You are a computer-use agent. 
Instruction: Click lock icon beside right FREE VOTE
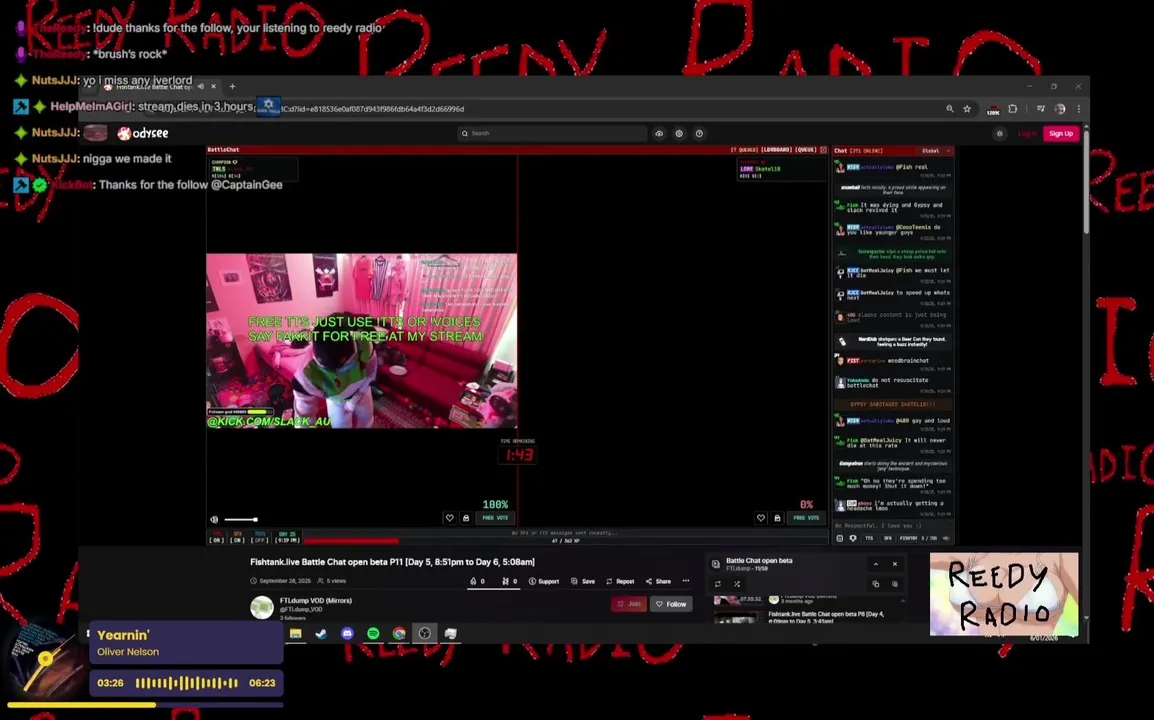(777, 518)
